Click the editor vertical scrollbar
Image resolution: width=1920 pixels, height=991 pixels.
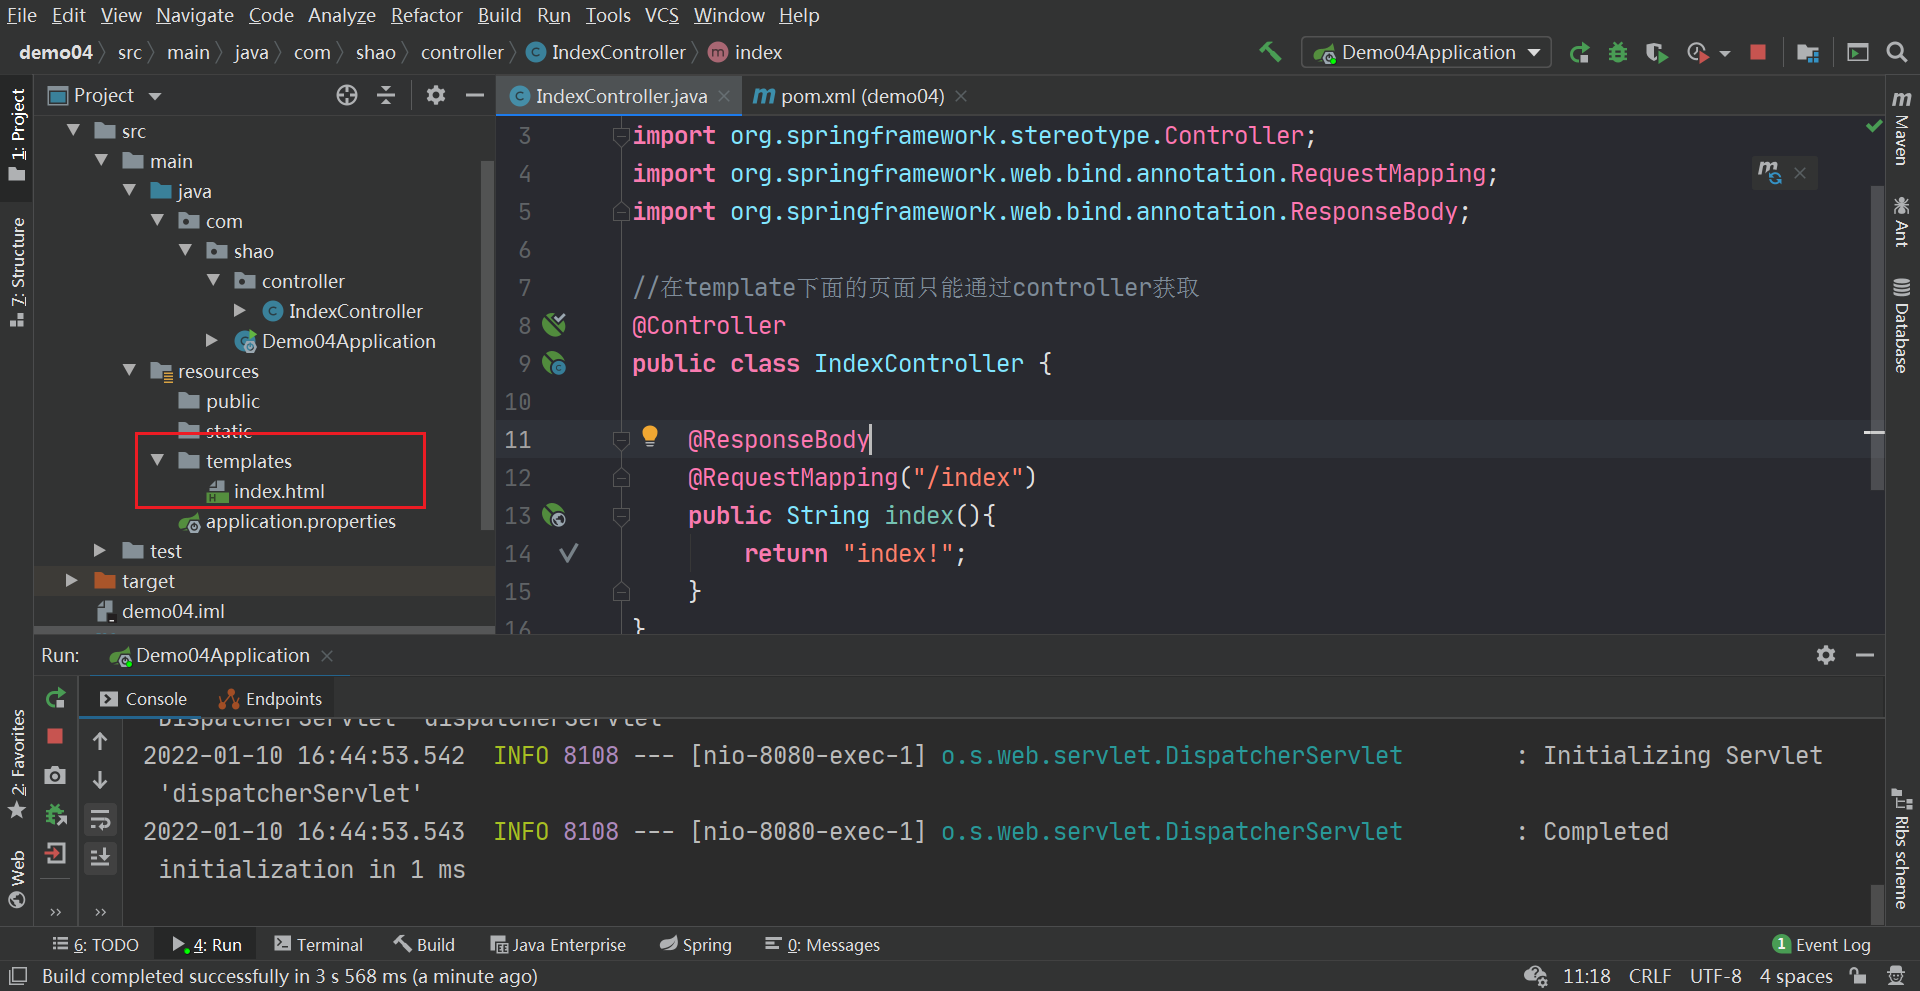tap(1877, 339)
